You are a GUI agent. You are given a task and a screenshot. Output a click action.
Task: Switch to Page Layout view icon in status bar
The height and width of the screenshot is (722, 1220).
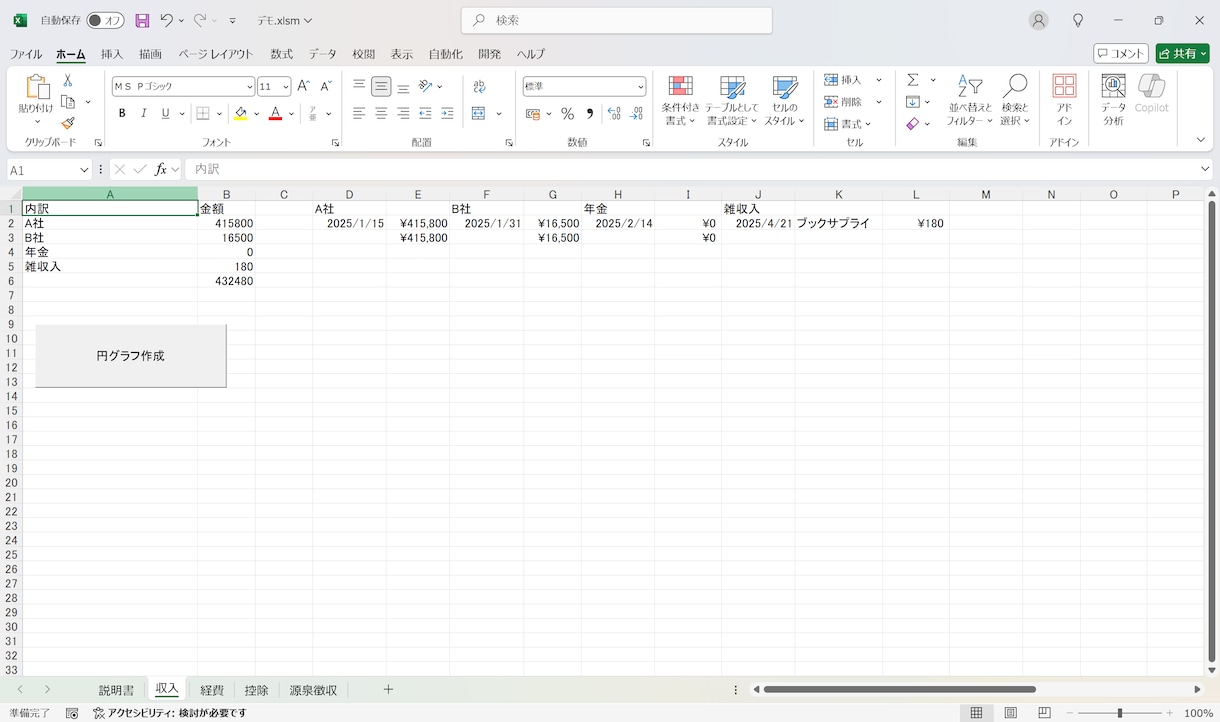1011,713
